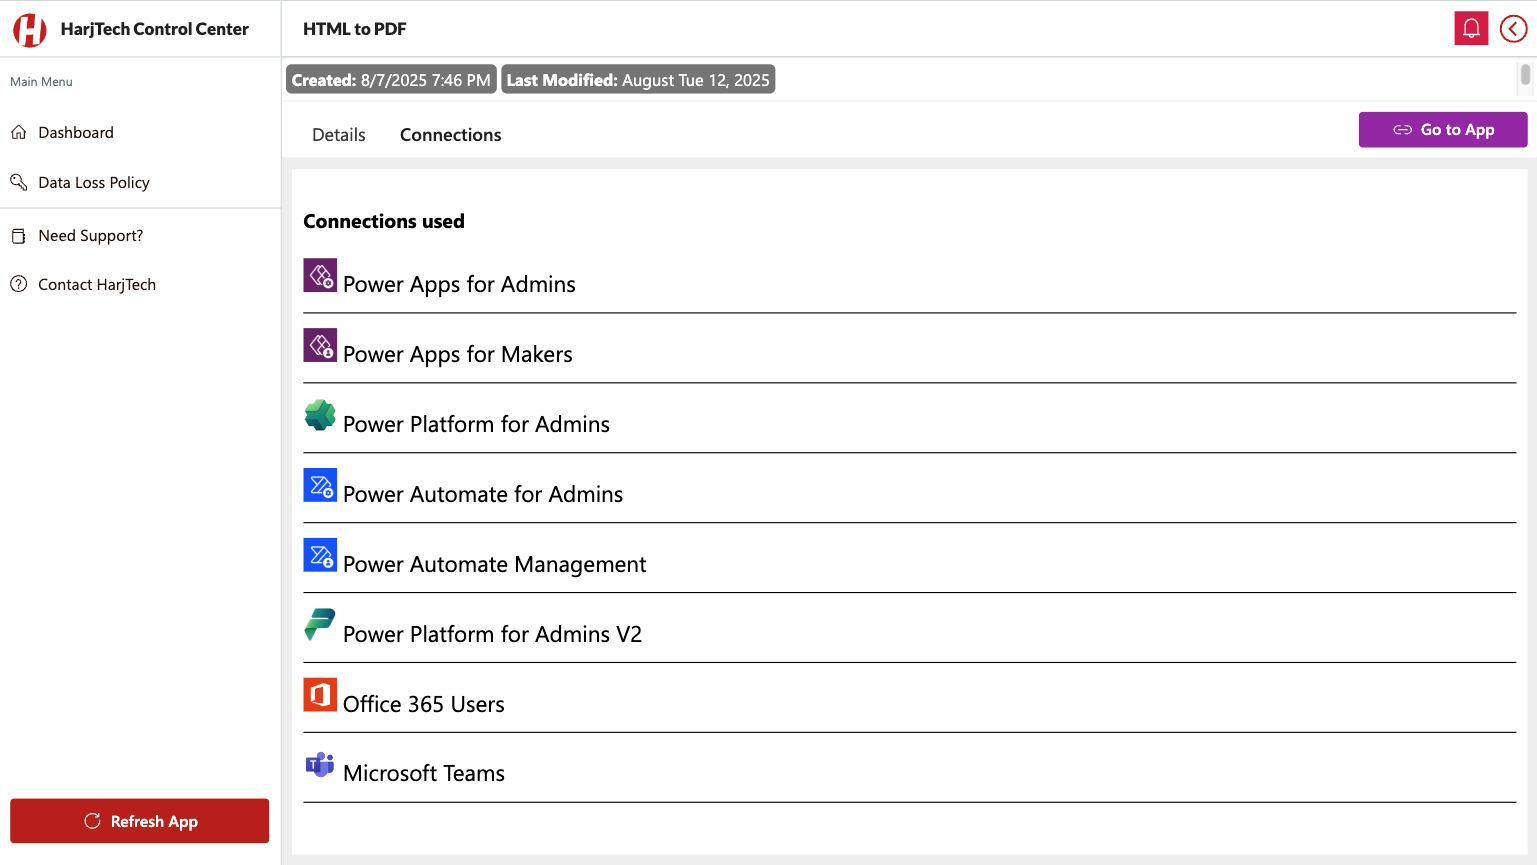Select the Microsoft Teams text
1537x865 pixels.
[x=424, y=774]
